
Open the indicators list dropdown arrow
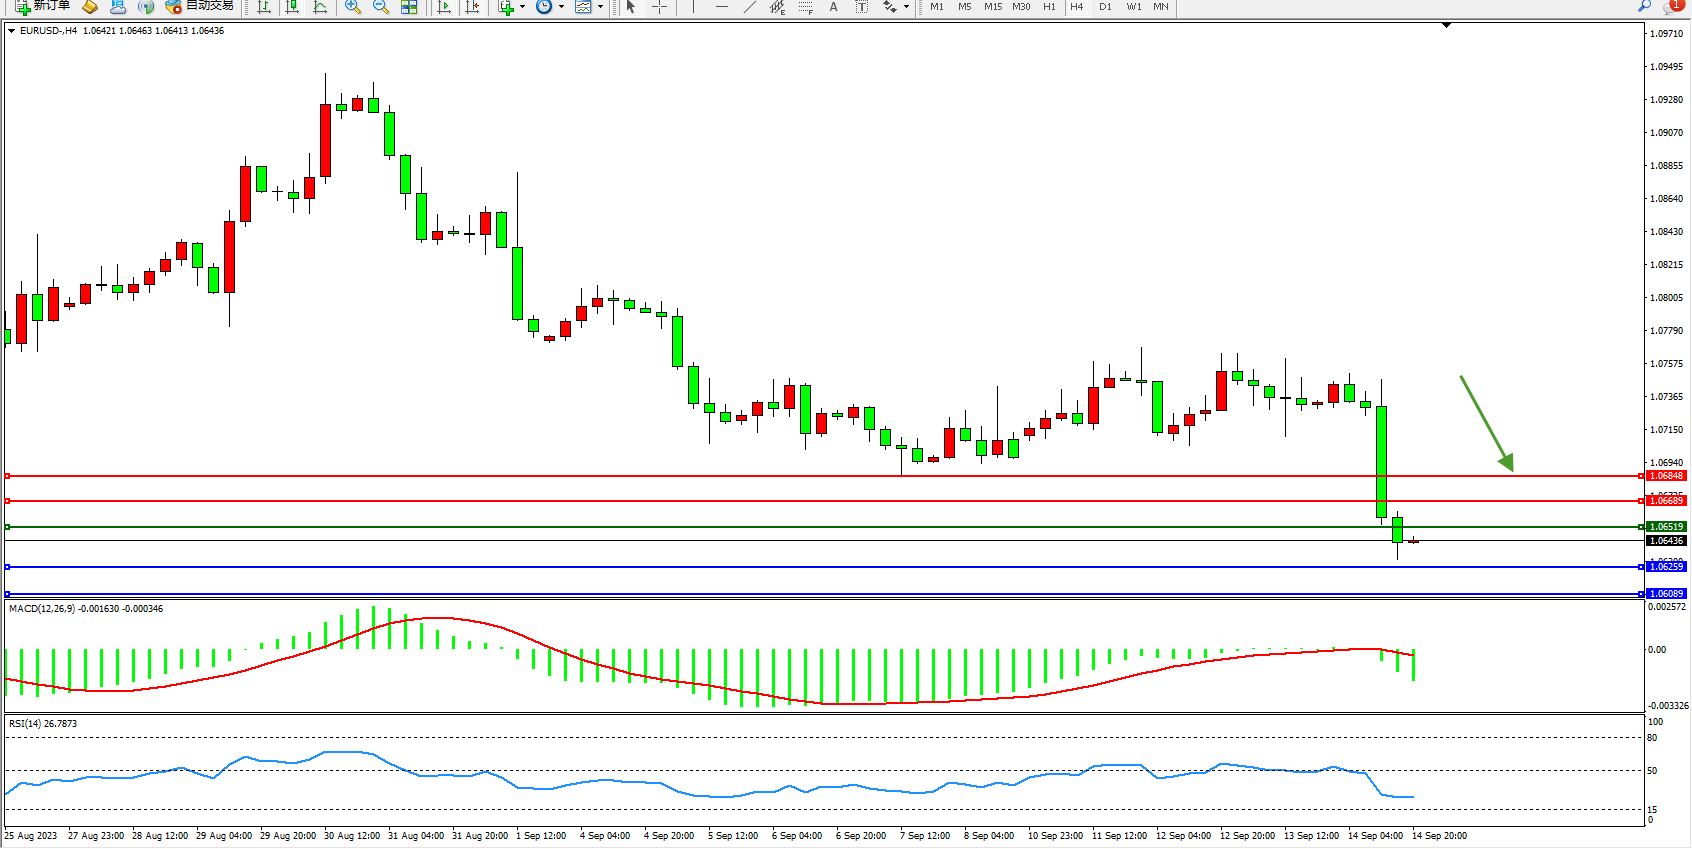[522, 7]
